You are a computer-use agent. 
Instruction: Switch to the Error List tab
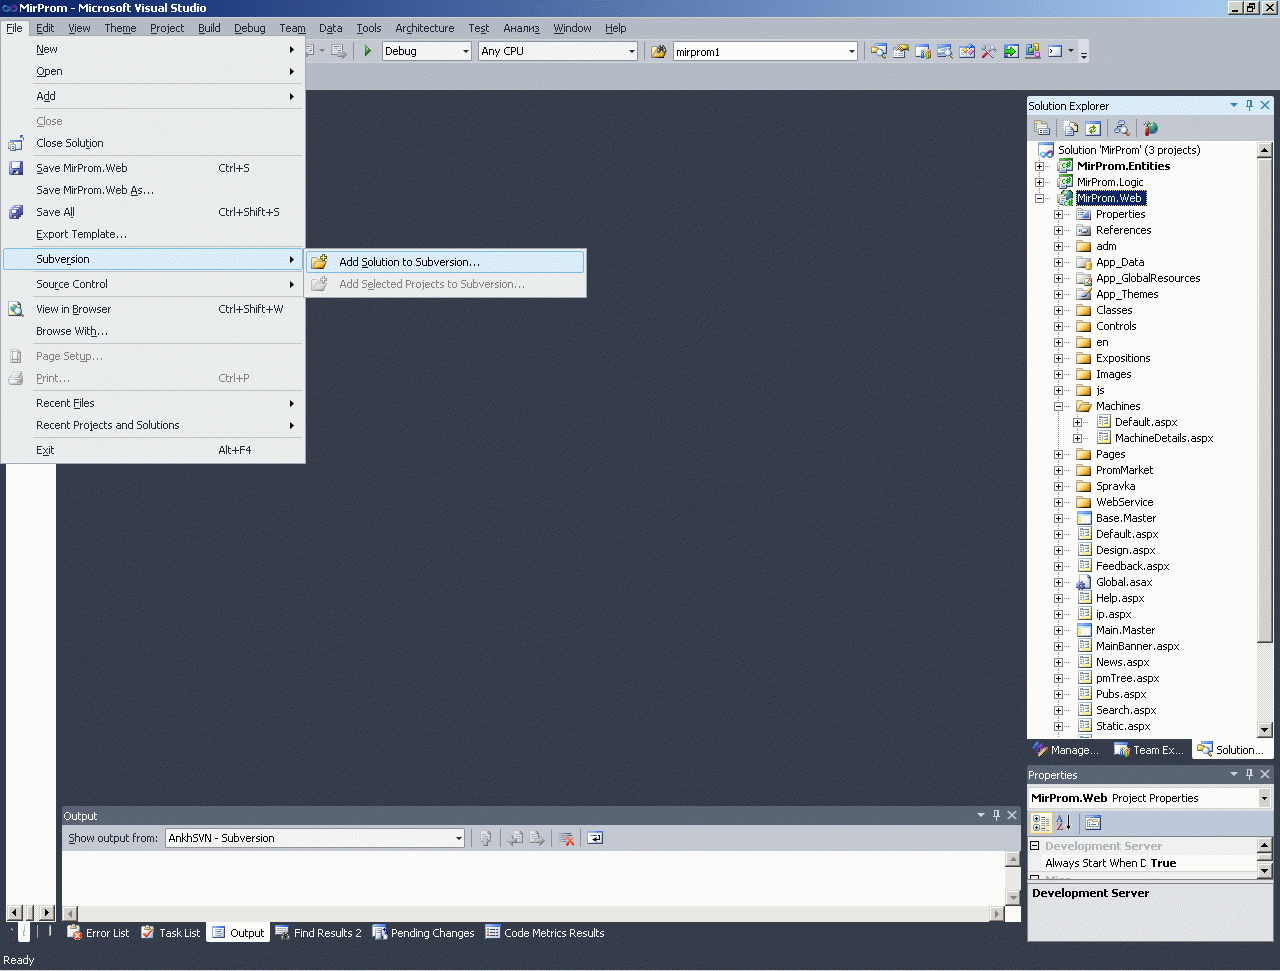pos(98,933)
